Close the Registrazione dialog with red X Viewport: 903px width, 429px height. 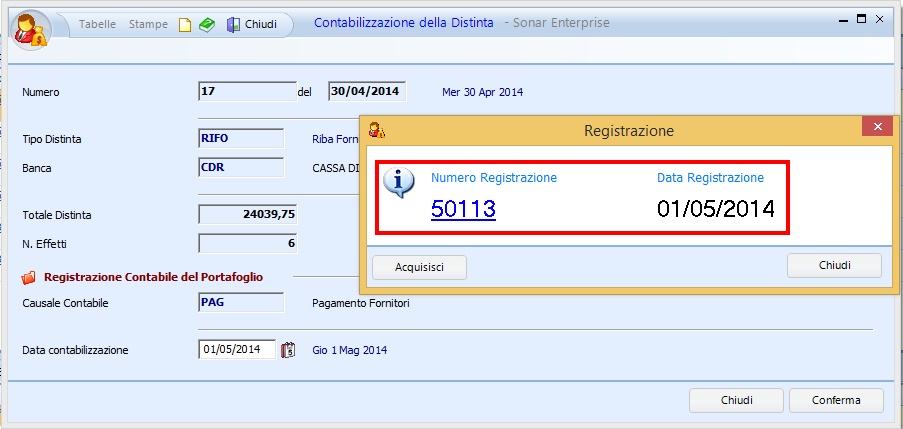click(x=877, y=127)
